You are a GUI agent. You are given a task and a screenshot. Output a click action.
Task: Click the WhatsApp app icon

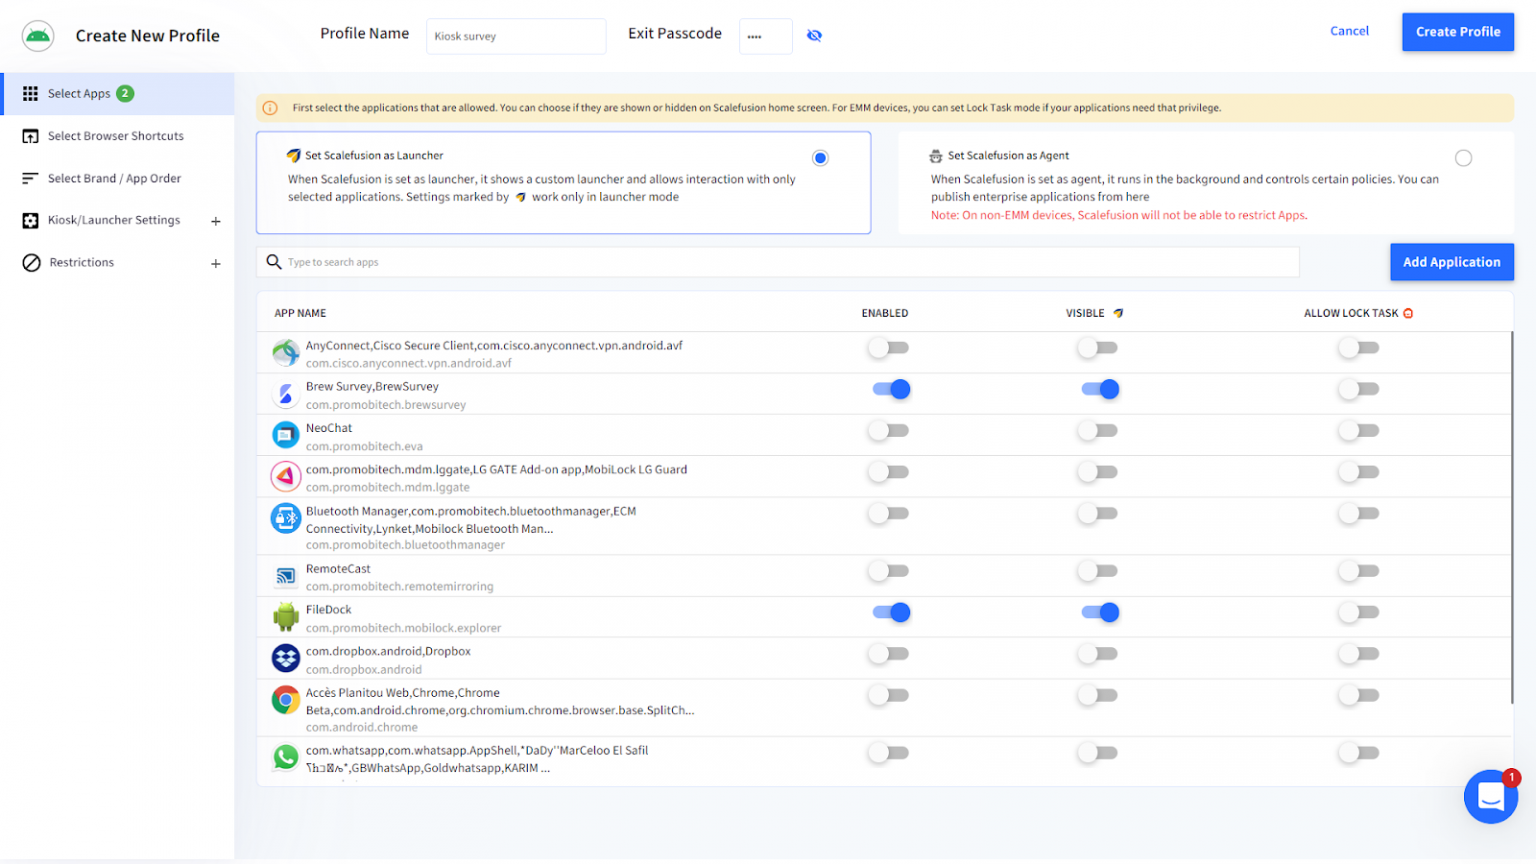(286, 757)
